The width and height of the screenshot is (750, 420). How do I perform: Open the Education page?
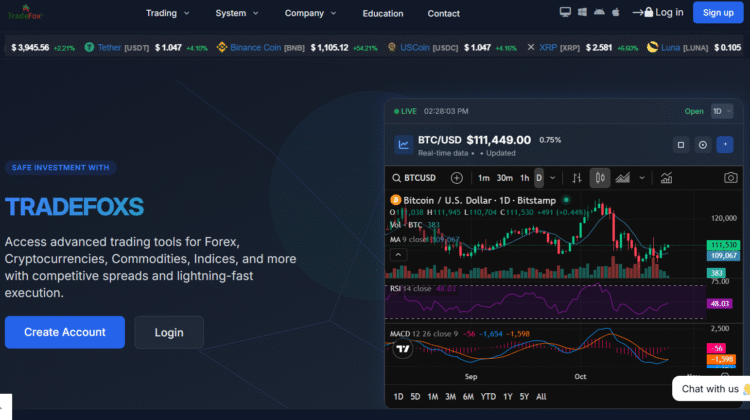(383, 13)
